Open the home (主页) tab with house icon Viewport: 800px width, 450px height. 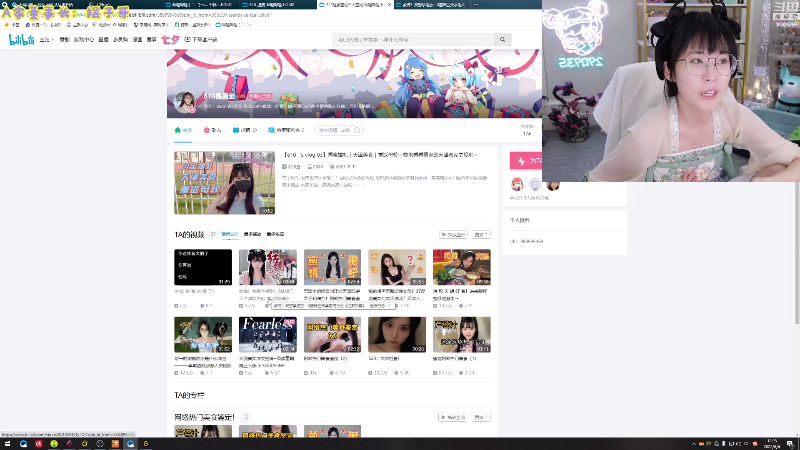click(183, 130)
